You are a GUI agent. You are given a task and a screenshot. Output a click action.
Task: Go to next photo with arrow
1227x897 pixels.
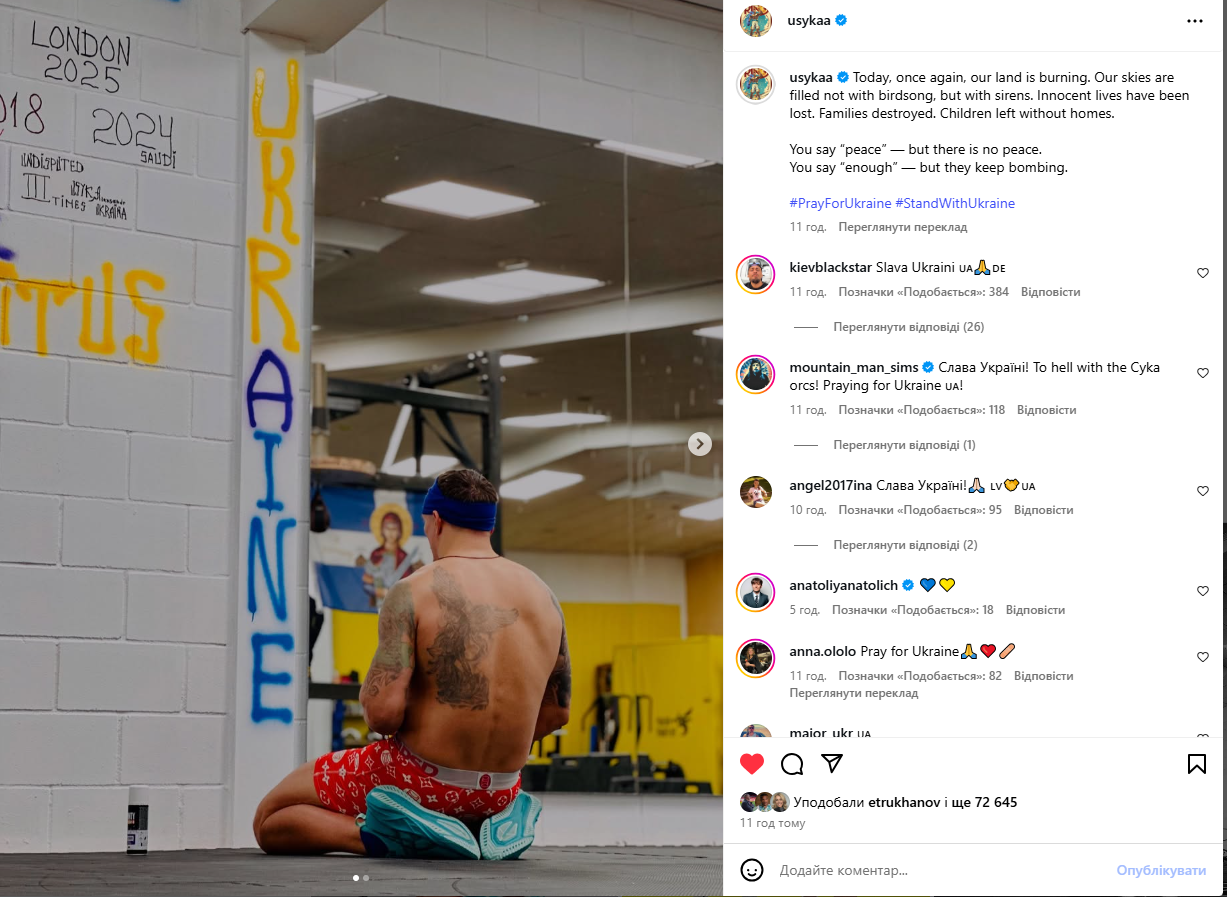pos(700,444)
